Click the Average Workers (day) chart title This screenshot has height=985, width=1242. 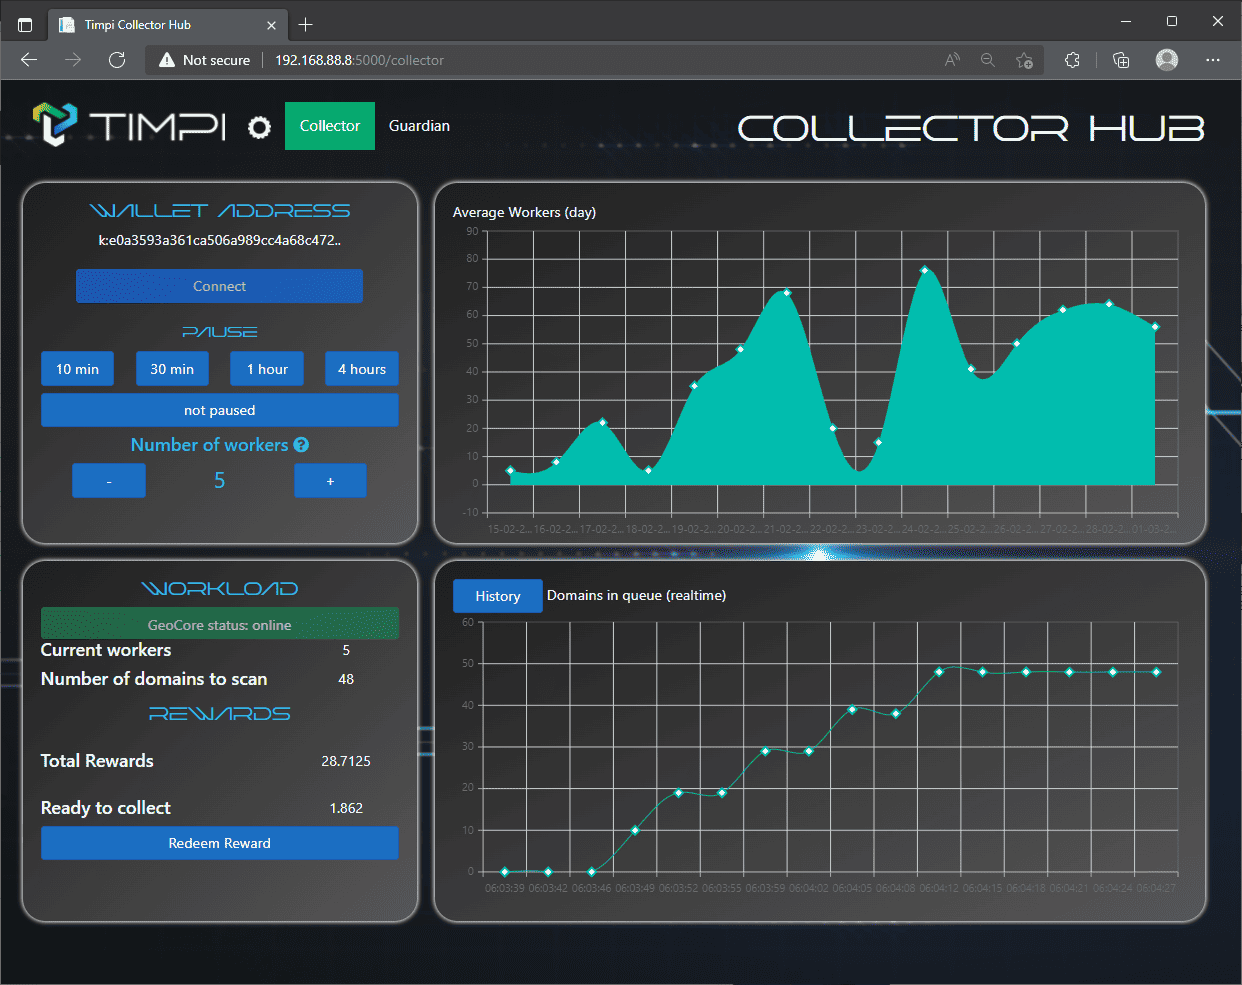524,212
